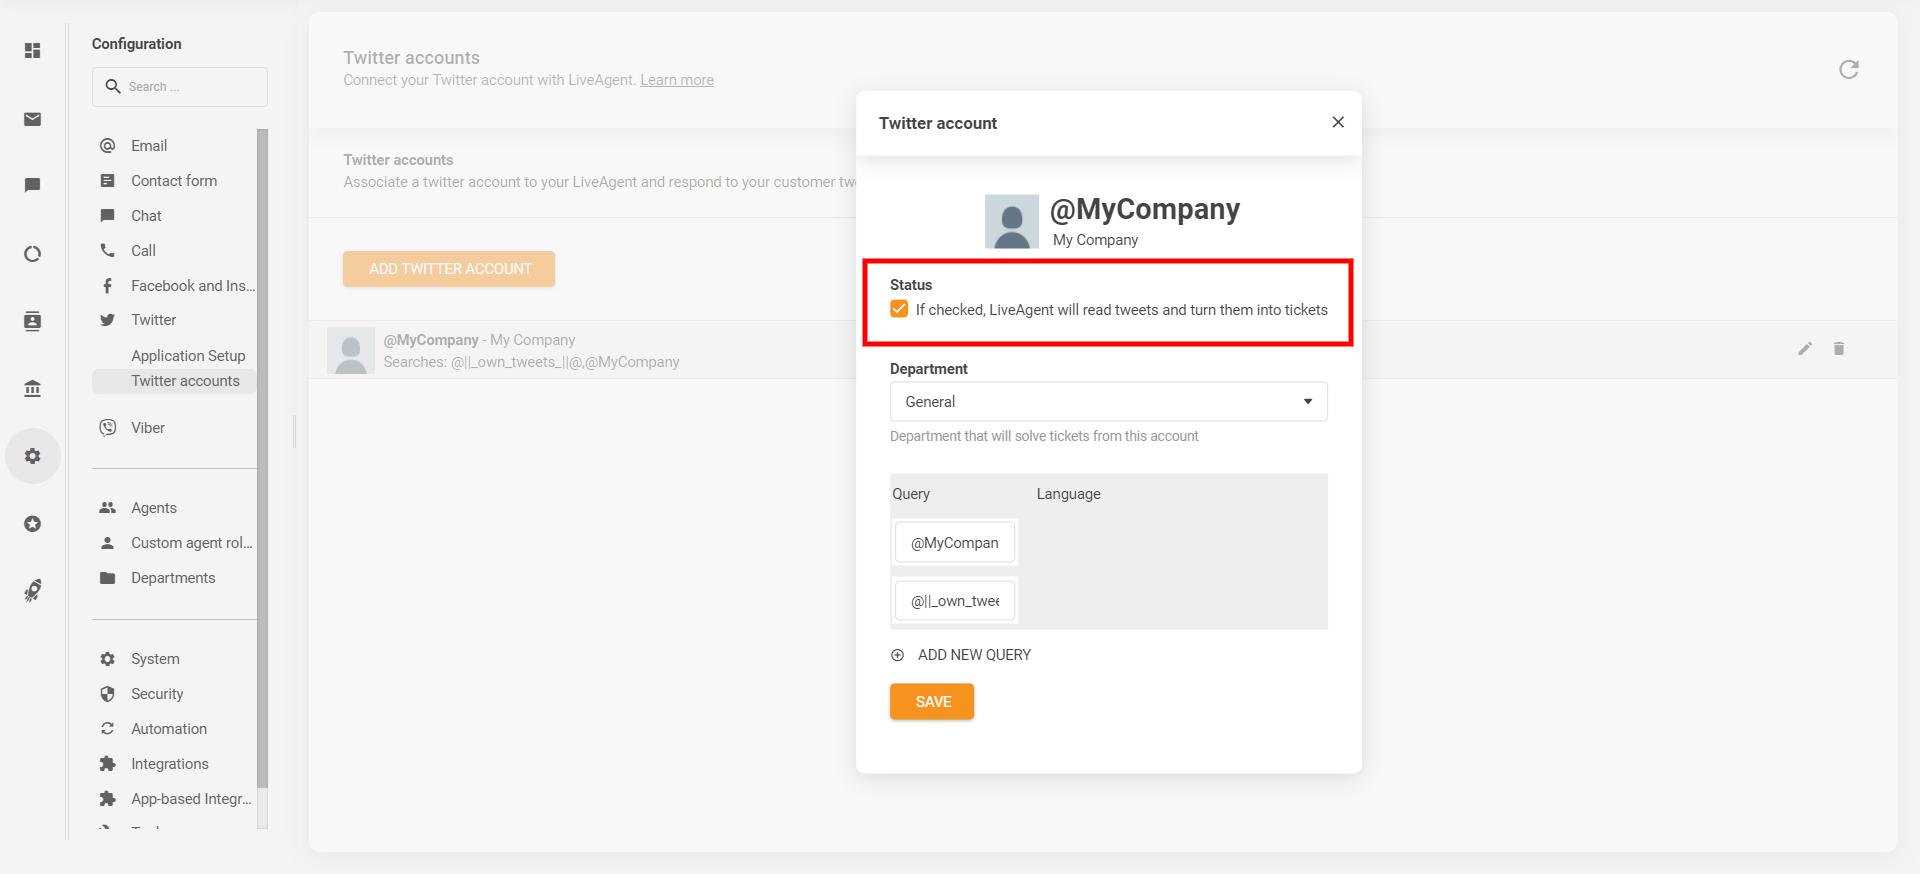
Task: Expand the Automation section in the sidebar
Action: (x=169, y=729)
